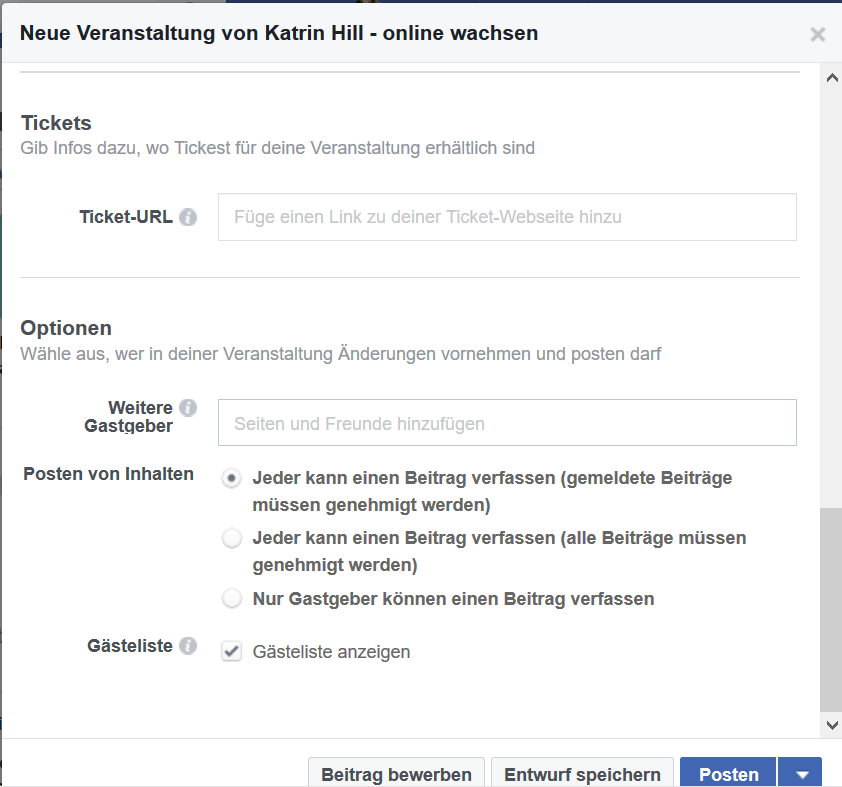The image size is (842, 787).
Task: Click the info icon next to Gästeliste
Action: pyautogui.click(x=188, y=645)
